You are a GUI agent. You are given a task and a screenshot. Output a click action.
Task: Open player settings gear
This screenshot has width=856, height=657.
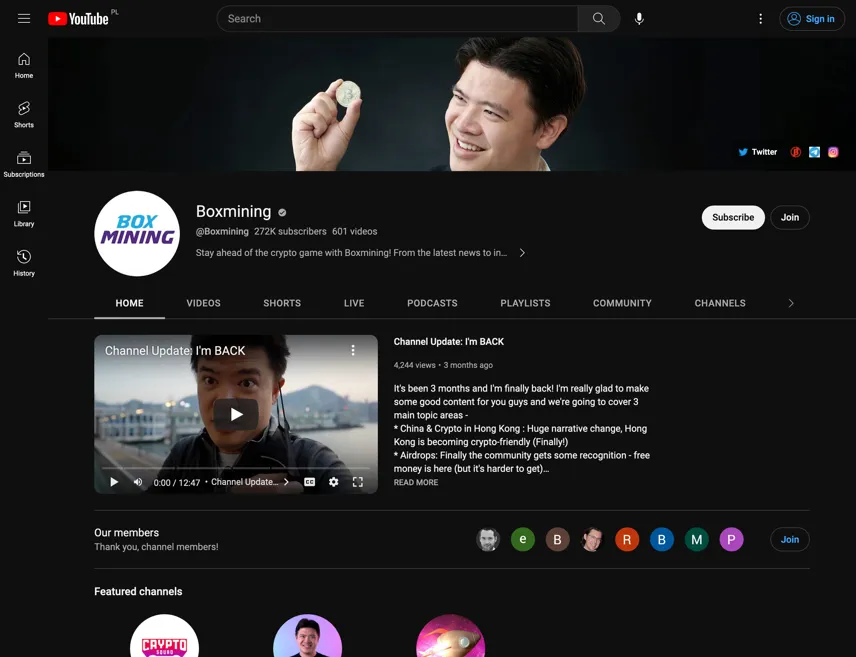(x=334, y=482)
